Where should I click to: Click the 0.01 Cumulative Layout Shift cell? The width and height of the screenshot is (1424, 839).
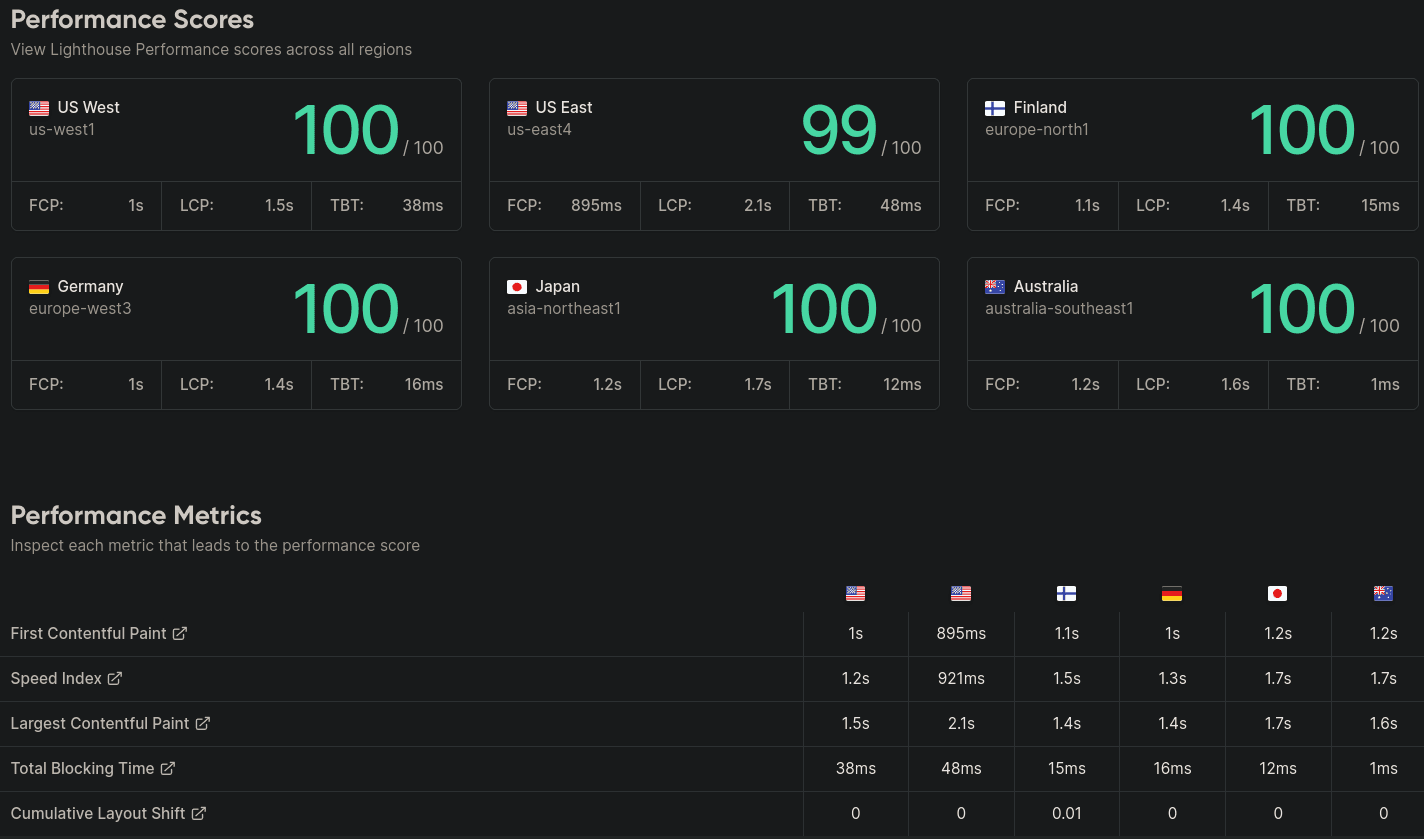click(x=1066, y=813)
